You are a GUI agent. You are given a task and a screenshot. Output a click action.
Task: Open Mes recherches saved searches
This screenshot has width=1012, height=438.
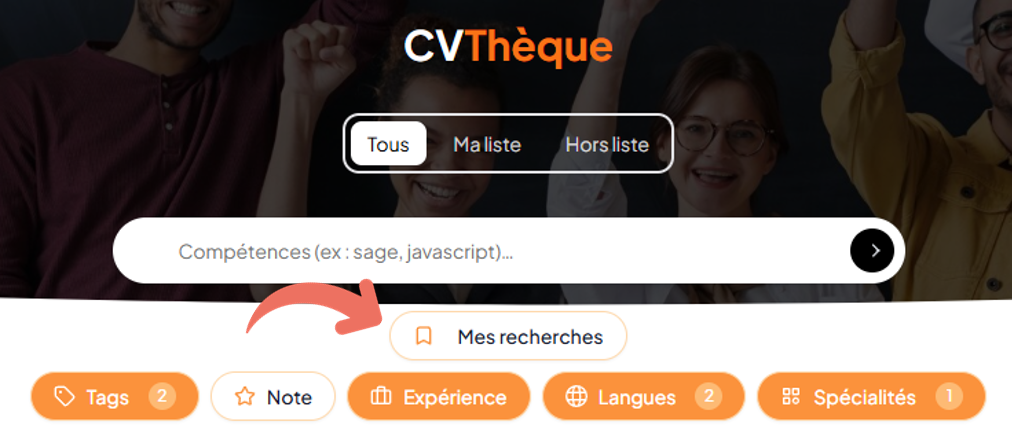tap(508, 336)
